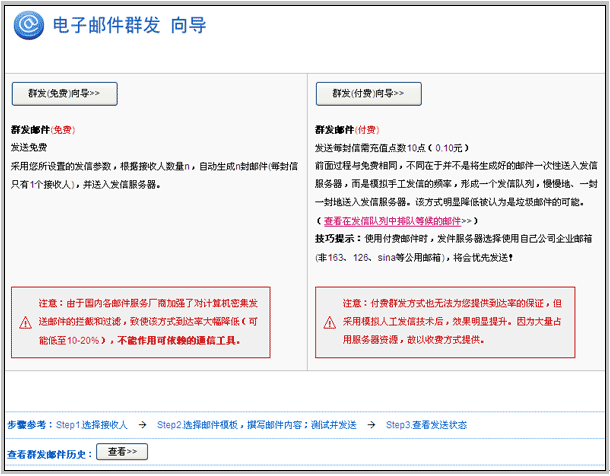
Task: Click the 群发邮件(付费) heading
Action: pos(347,130)
